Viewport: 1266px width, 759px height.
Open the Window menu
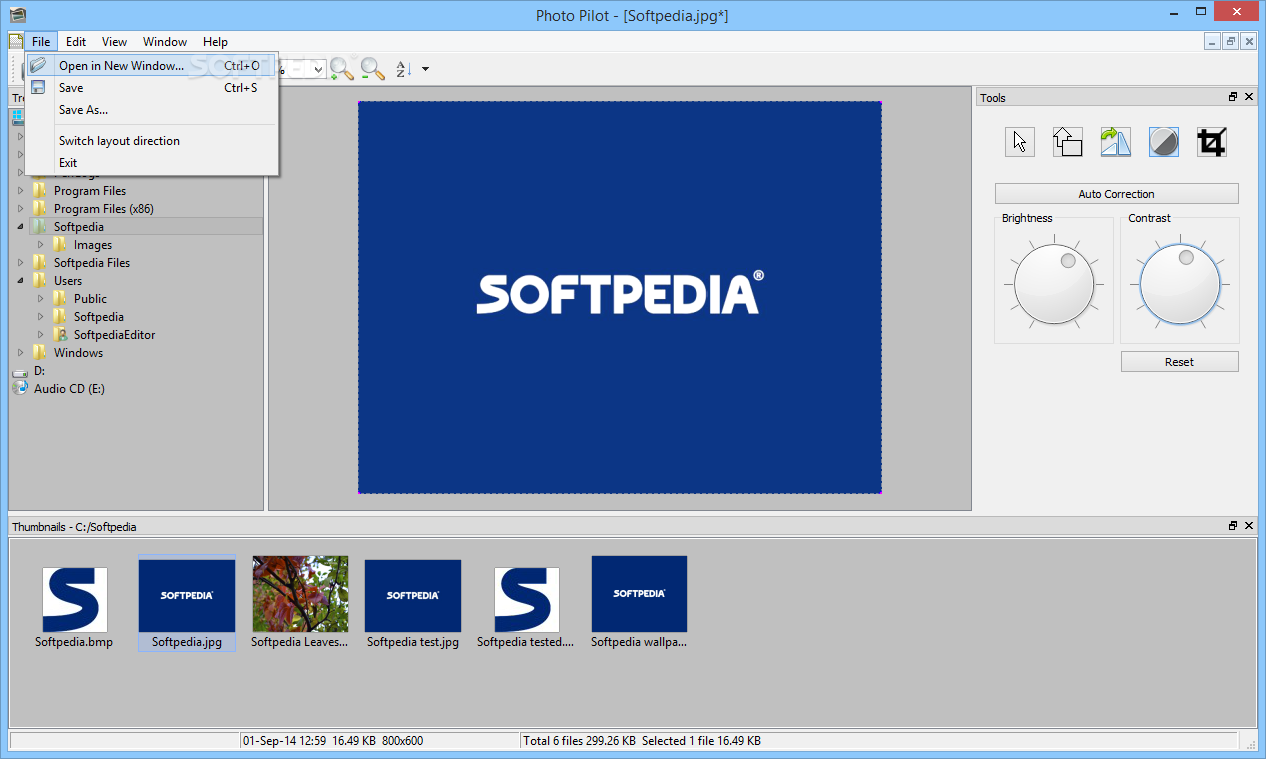tap(165, 42)
